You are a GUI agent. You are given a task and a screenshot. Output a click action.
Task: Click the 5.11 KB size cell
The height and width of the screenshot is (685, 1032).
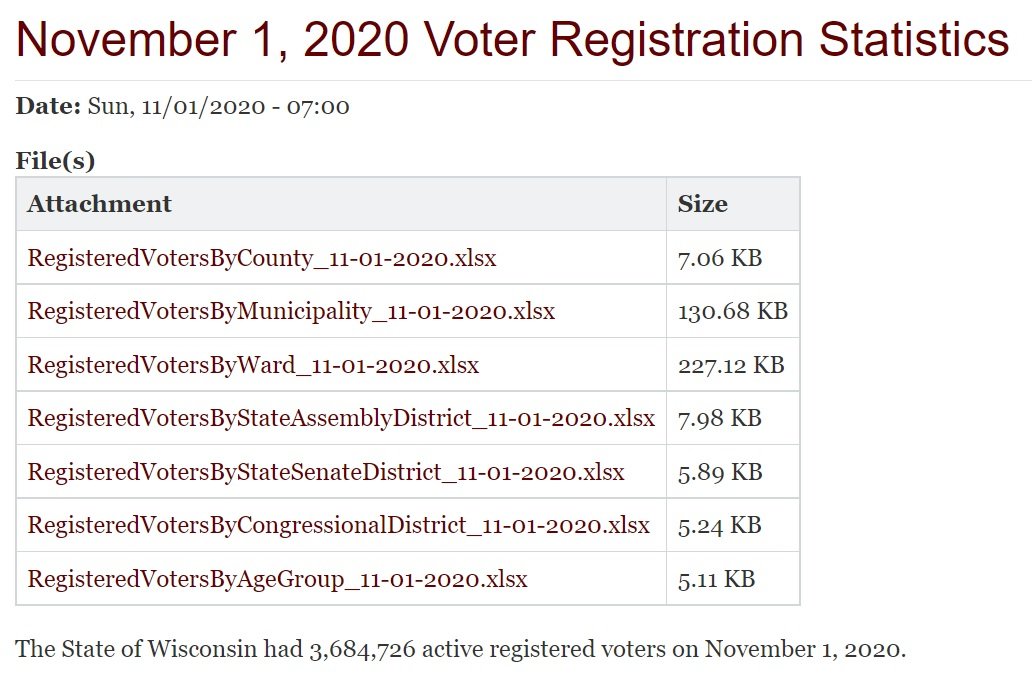[716, 578]
